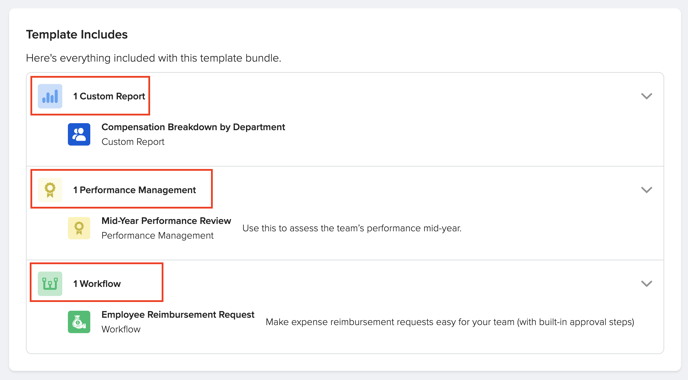Click the Employee Reimbursement Request money icon
The width and height of the screenshot is (688, 380).
(79, 322)
